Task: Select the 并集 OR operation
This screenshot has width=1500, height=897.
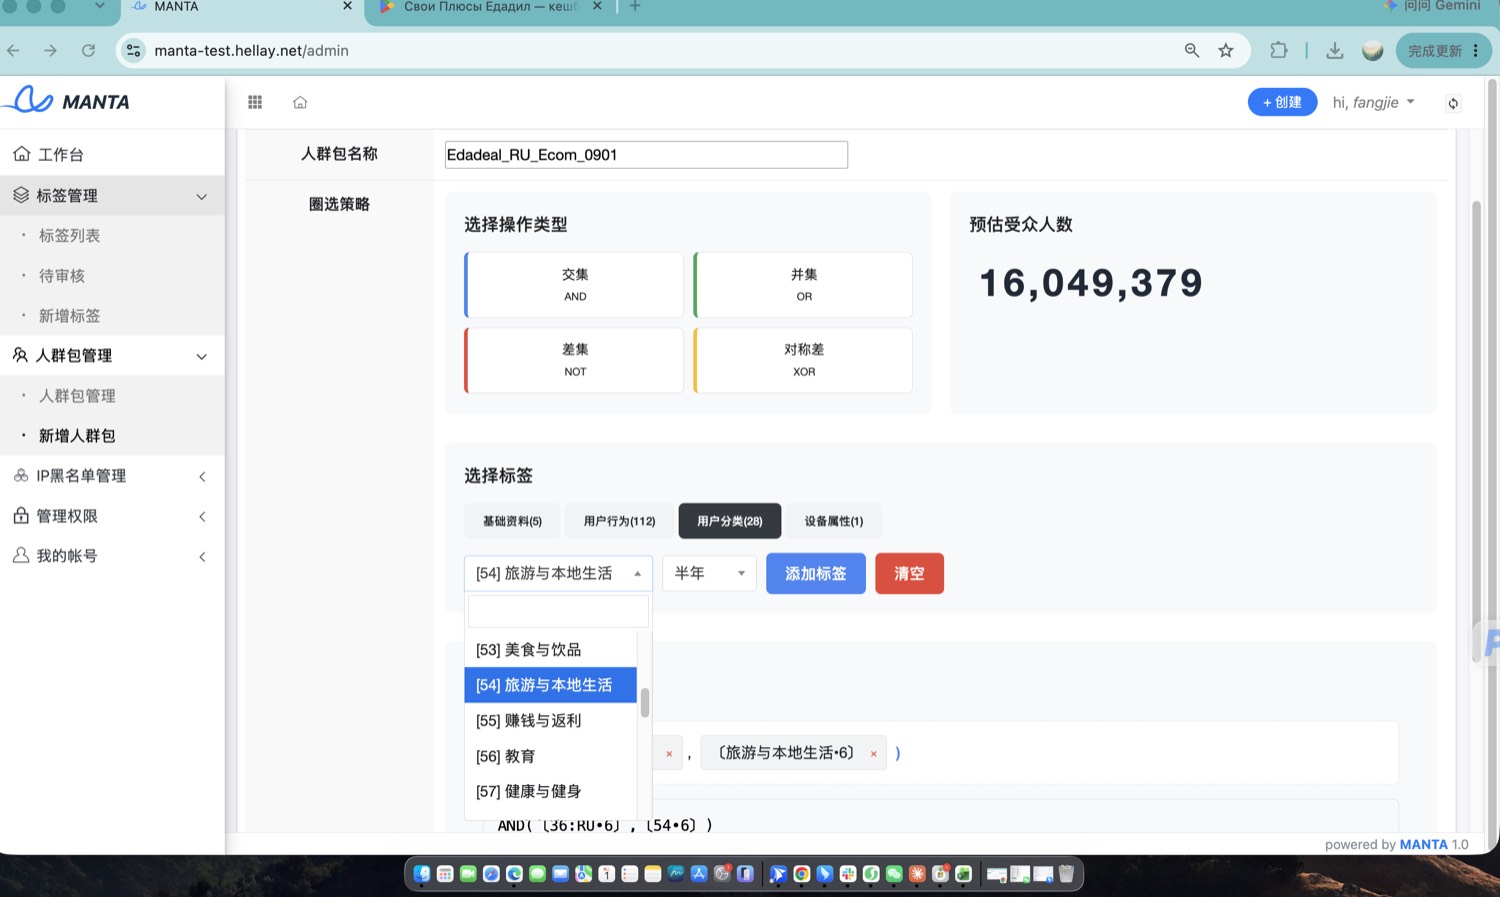Action: (x=804, y=285)
